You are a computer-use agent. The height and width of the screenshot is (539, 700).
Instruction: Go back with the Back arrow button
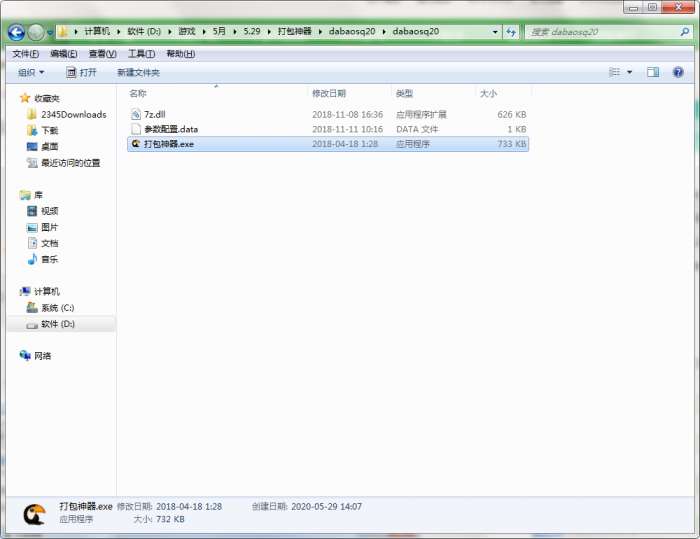(x=17, y=32)
